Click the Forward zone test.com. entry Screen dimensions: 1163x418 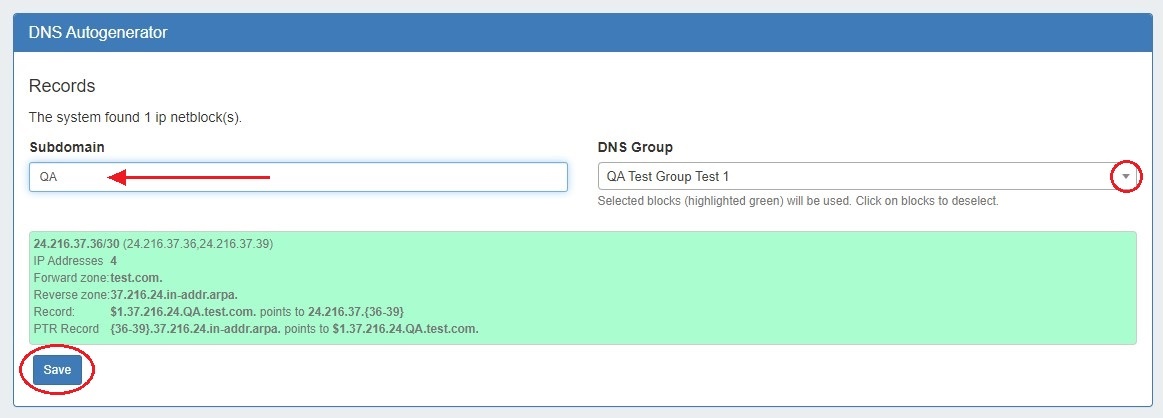click(x=98, y=278)
